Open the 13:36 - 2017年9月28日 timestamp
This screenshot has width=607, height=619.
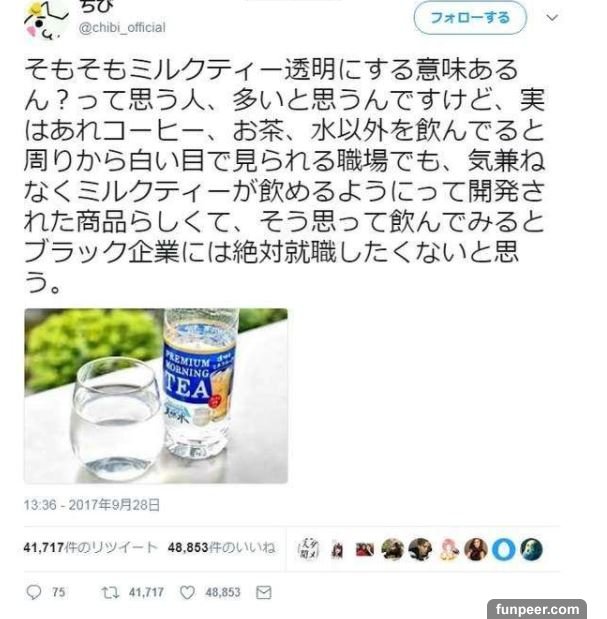(92, 505)
